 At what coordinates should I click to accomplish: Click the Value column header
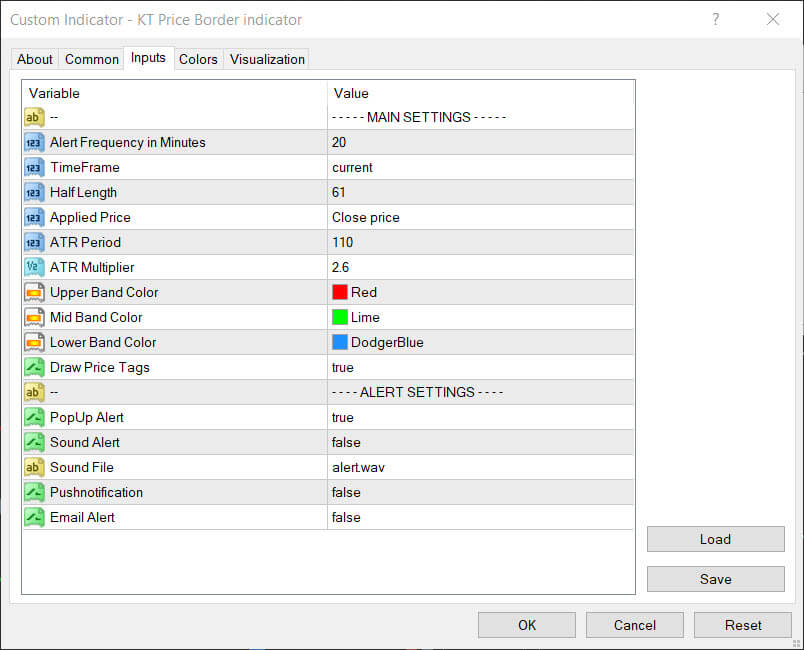(x=351, y=93)
